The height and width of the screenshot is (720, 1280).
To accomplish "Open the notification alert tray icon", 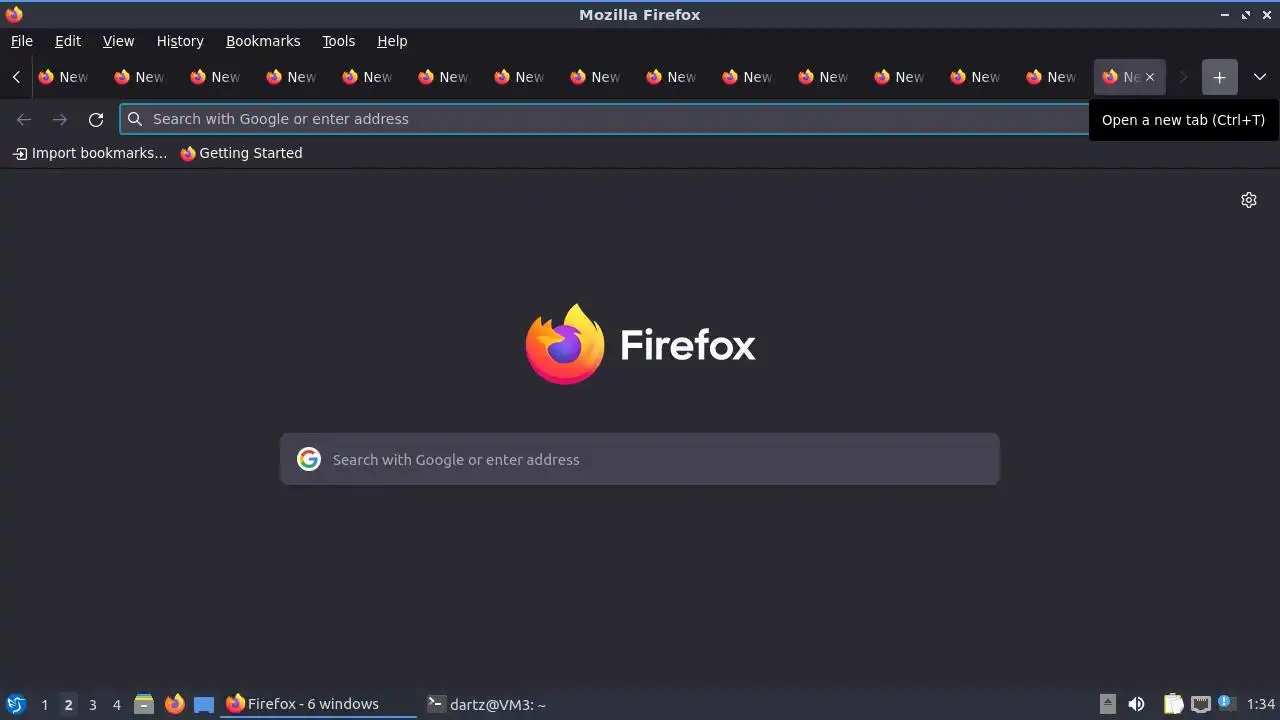I will [x=1226, y=703].
